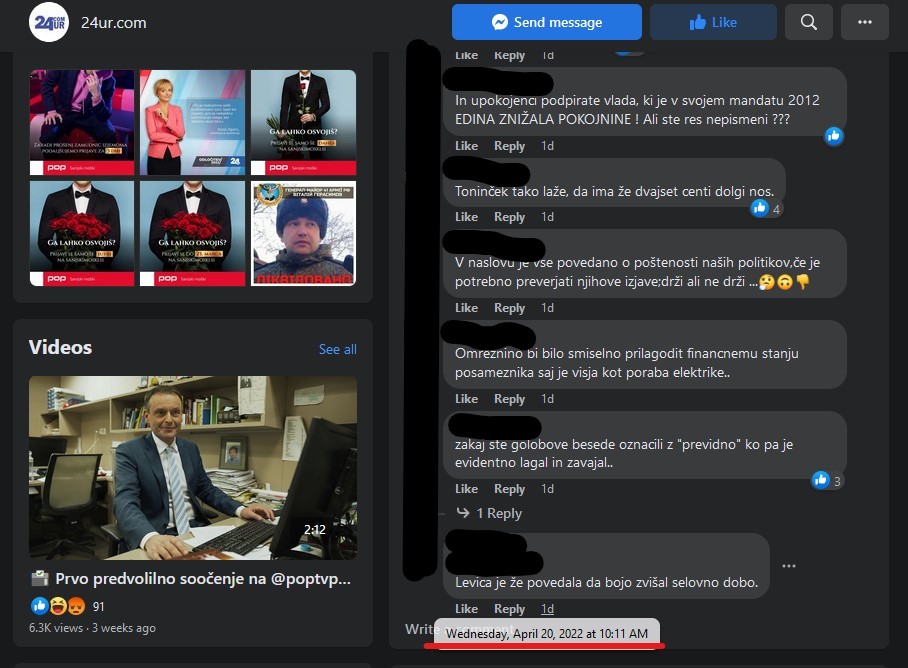Click See all in Videos section
The width and height of the screenshot is (908, 668).
337,349
